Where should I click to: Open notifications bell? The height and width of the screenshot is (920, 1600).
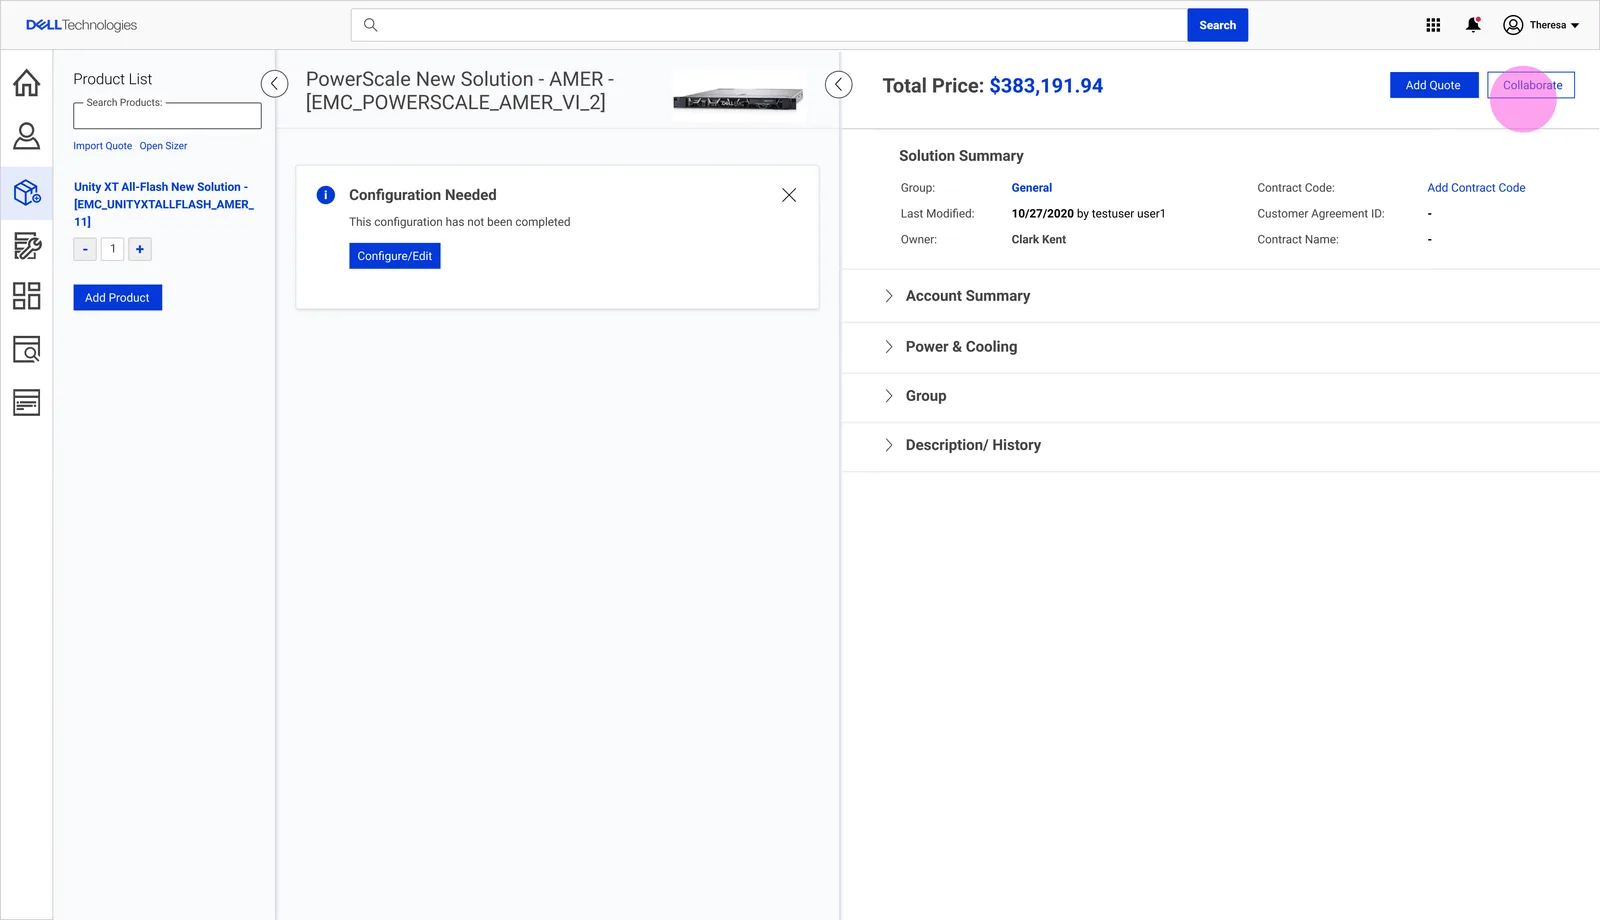[x=1473, y=25]
